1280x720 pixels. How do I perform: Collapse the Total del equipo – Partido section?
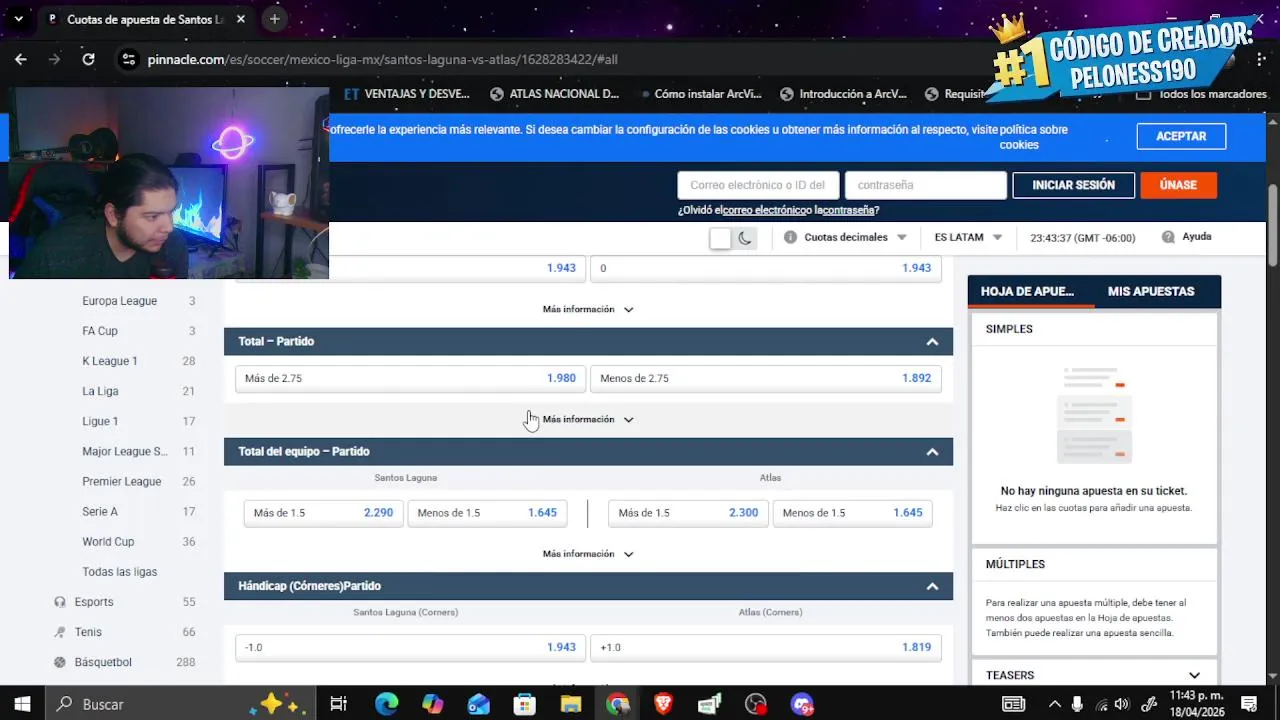pyautogui.click(x=932, y=452)
